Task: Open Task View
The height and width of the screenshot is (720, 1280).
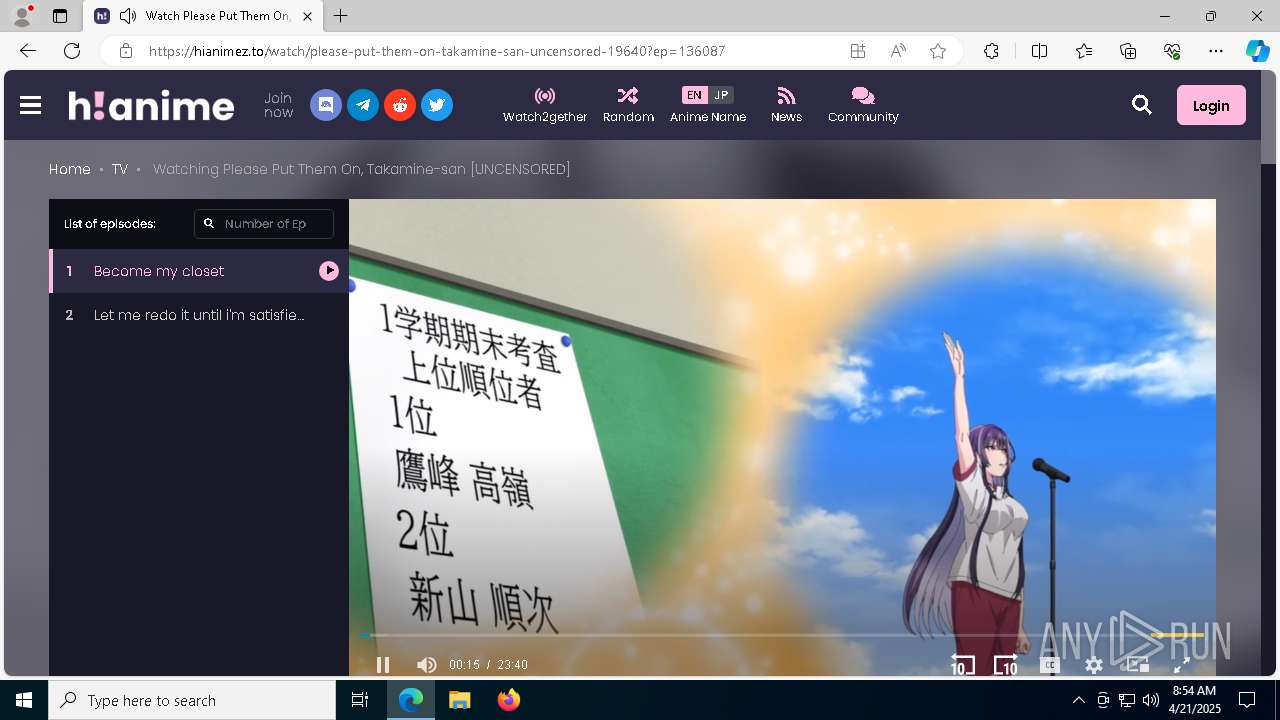Action: coord(360,700)
